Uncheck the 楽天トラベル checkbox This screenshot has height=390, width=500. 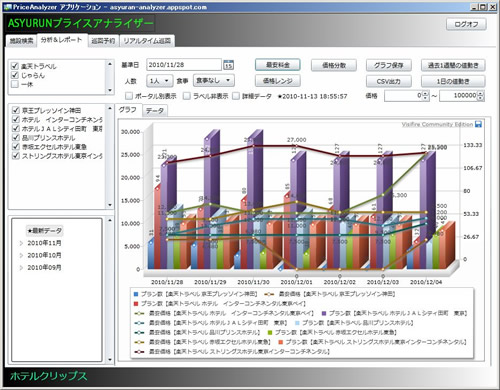(x=15, y=66)
